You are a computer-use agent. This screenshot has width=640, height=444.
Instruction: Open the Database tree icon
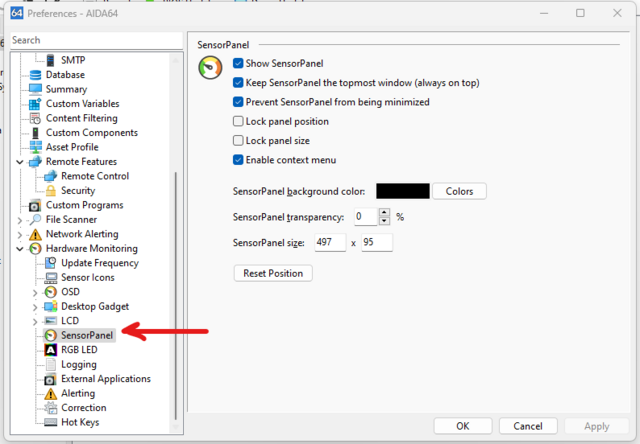[36, 75]
